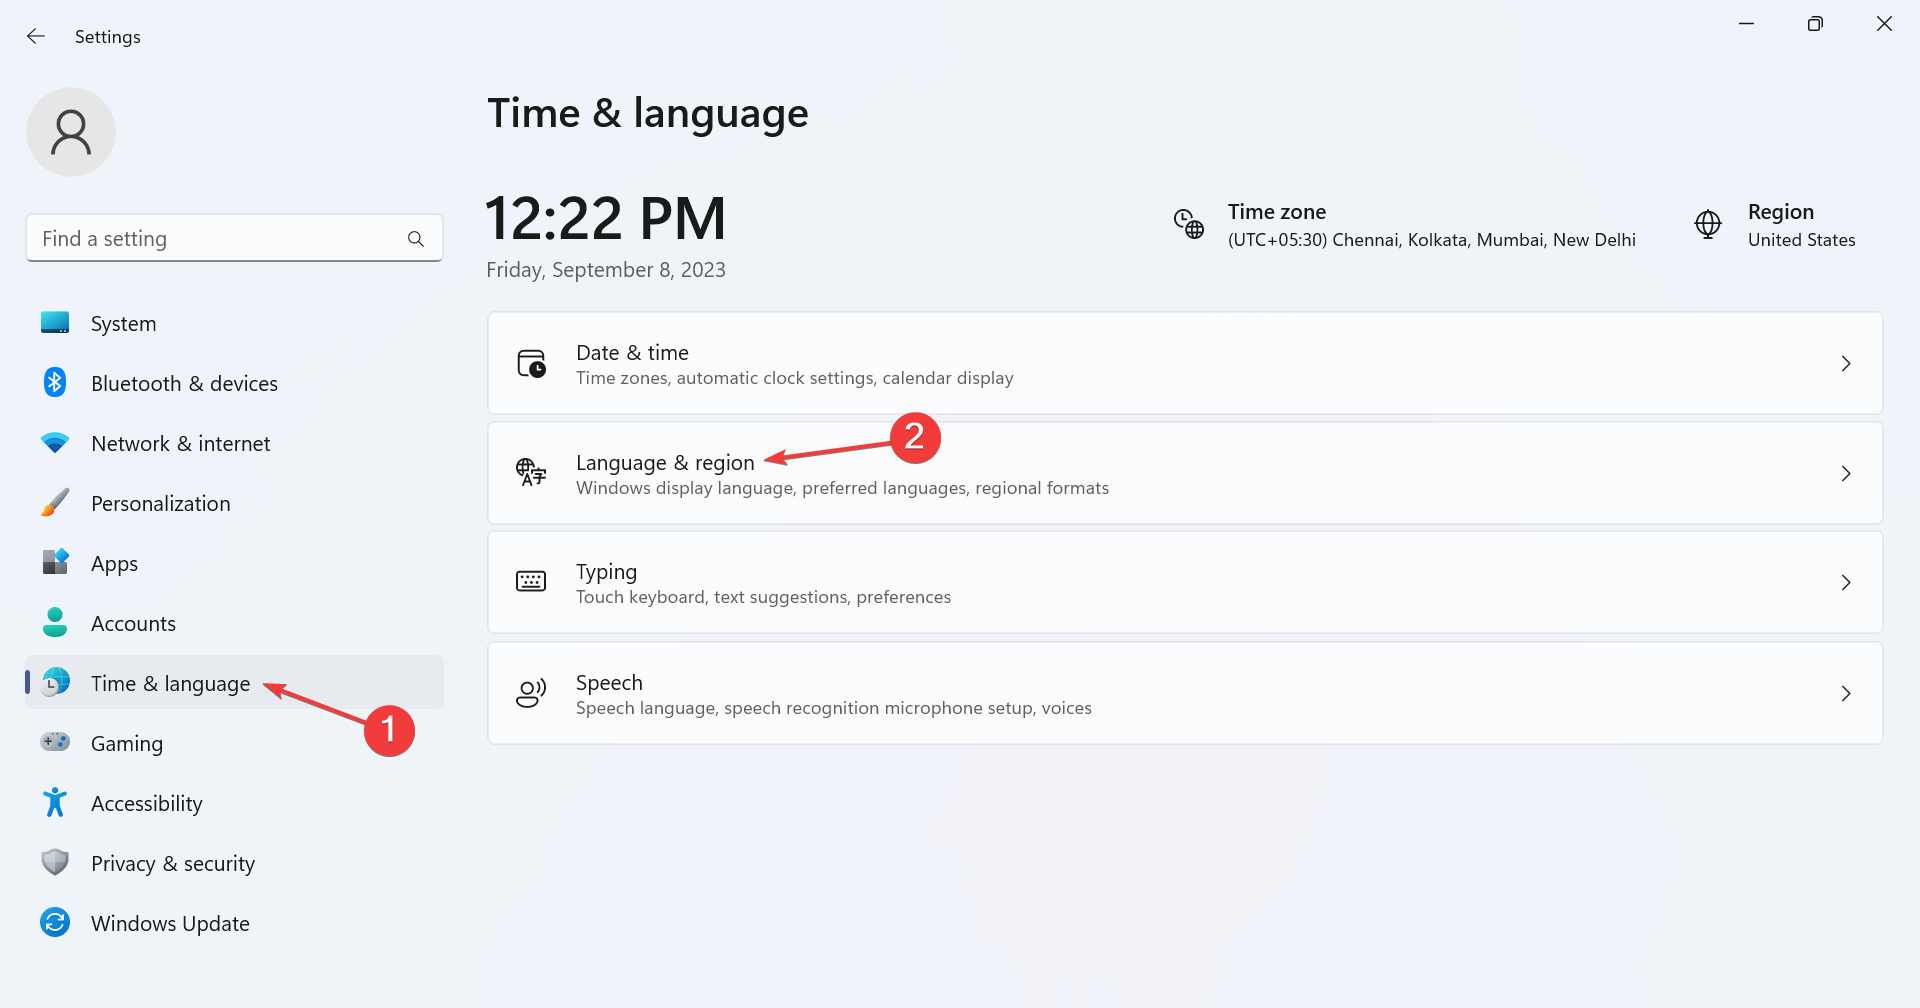Open System settings category
This screenshot has width=1920, height=1008.
click(x=234, y=323)
